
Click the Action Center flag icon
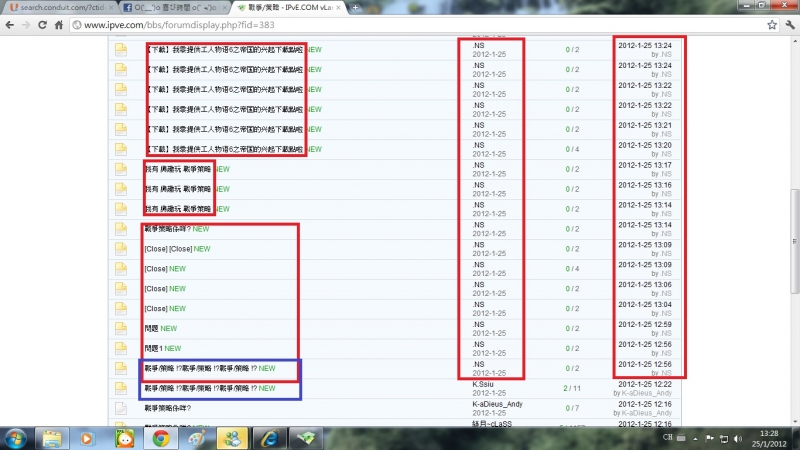coord(710,439)
